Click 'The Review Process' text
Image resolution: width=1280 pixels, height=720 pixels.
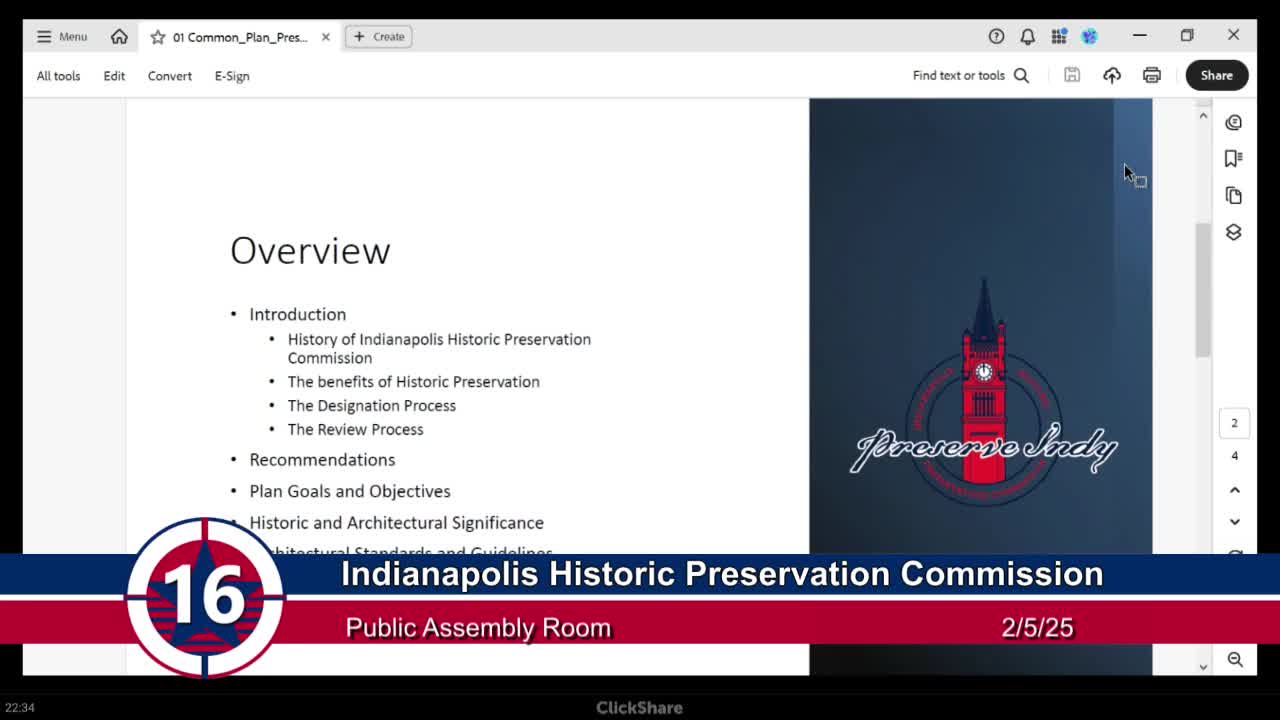click(356, 430)
